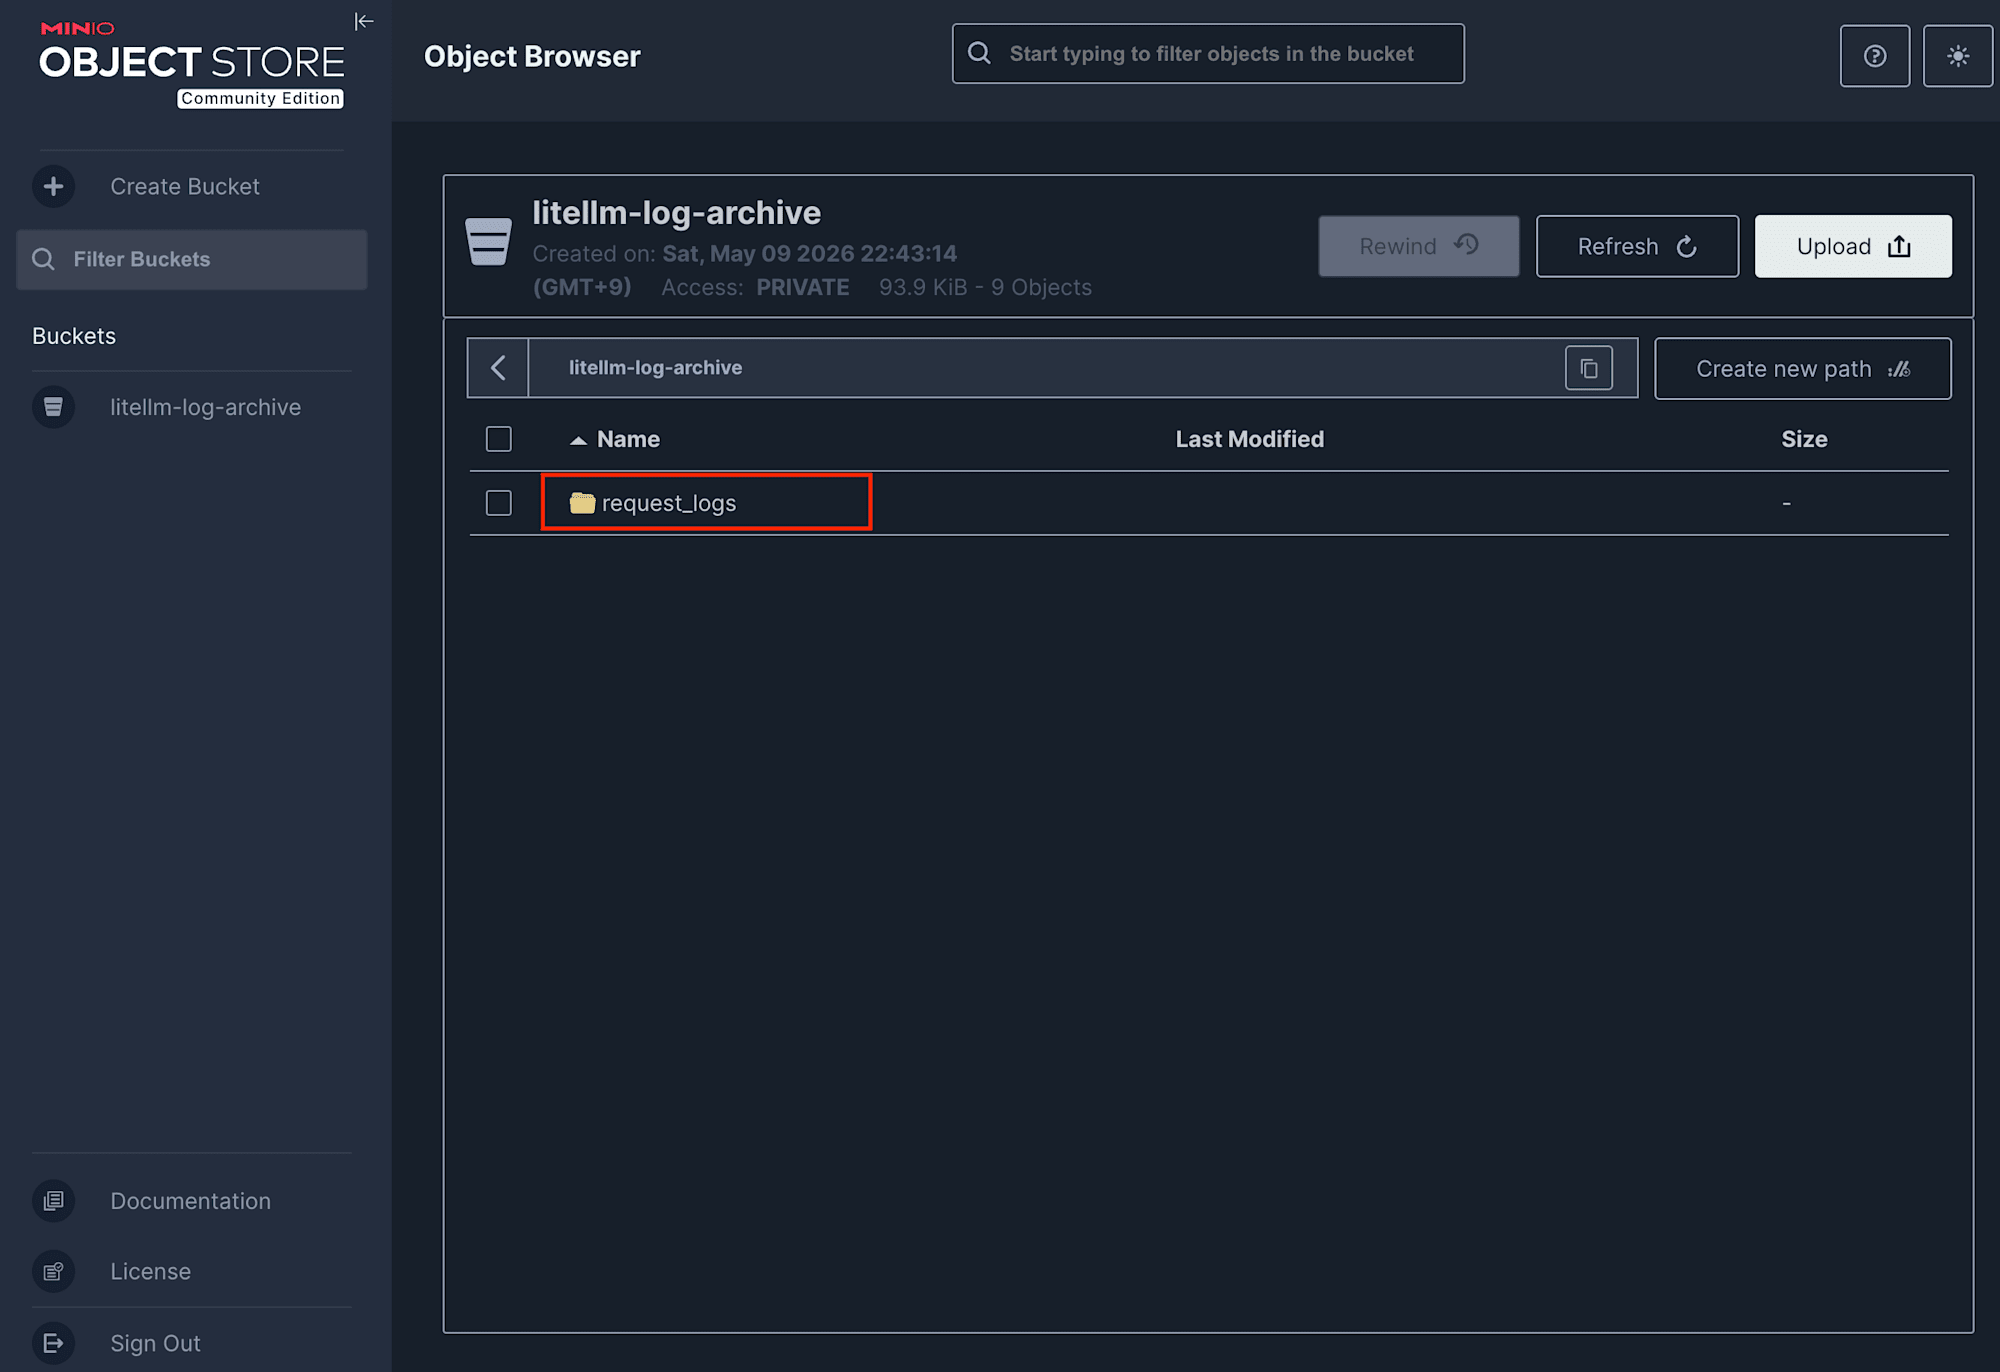Screen dimensions: 2000x1372
Task: Click the request_logs folder icon
Action: (582, 502)
